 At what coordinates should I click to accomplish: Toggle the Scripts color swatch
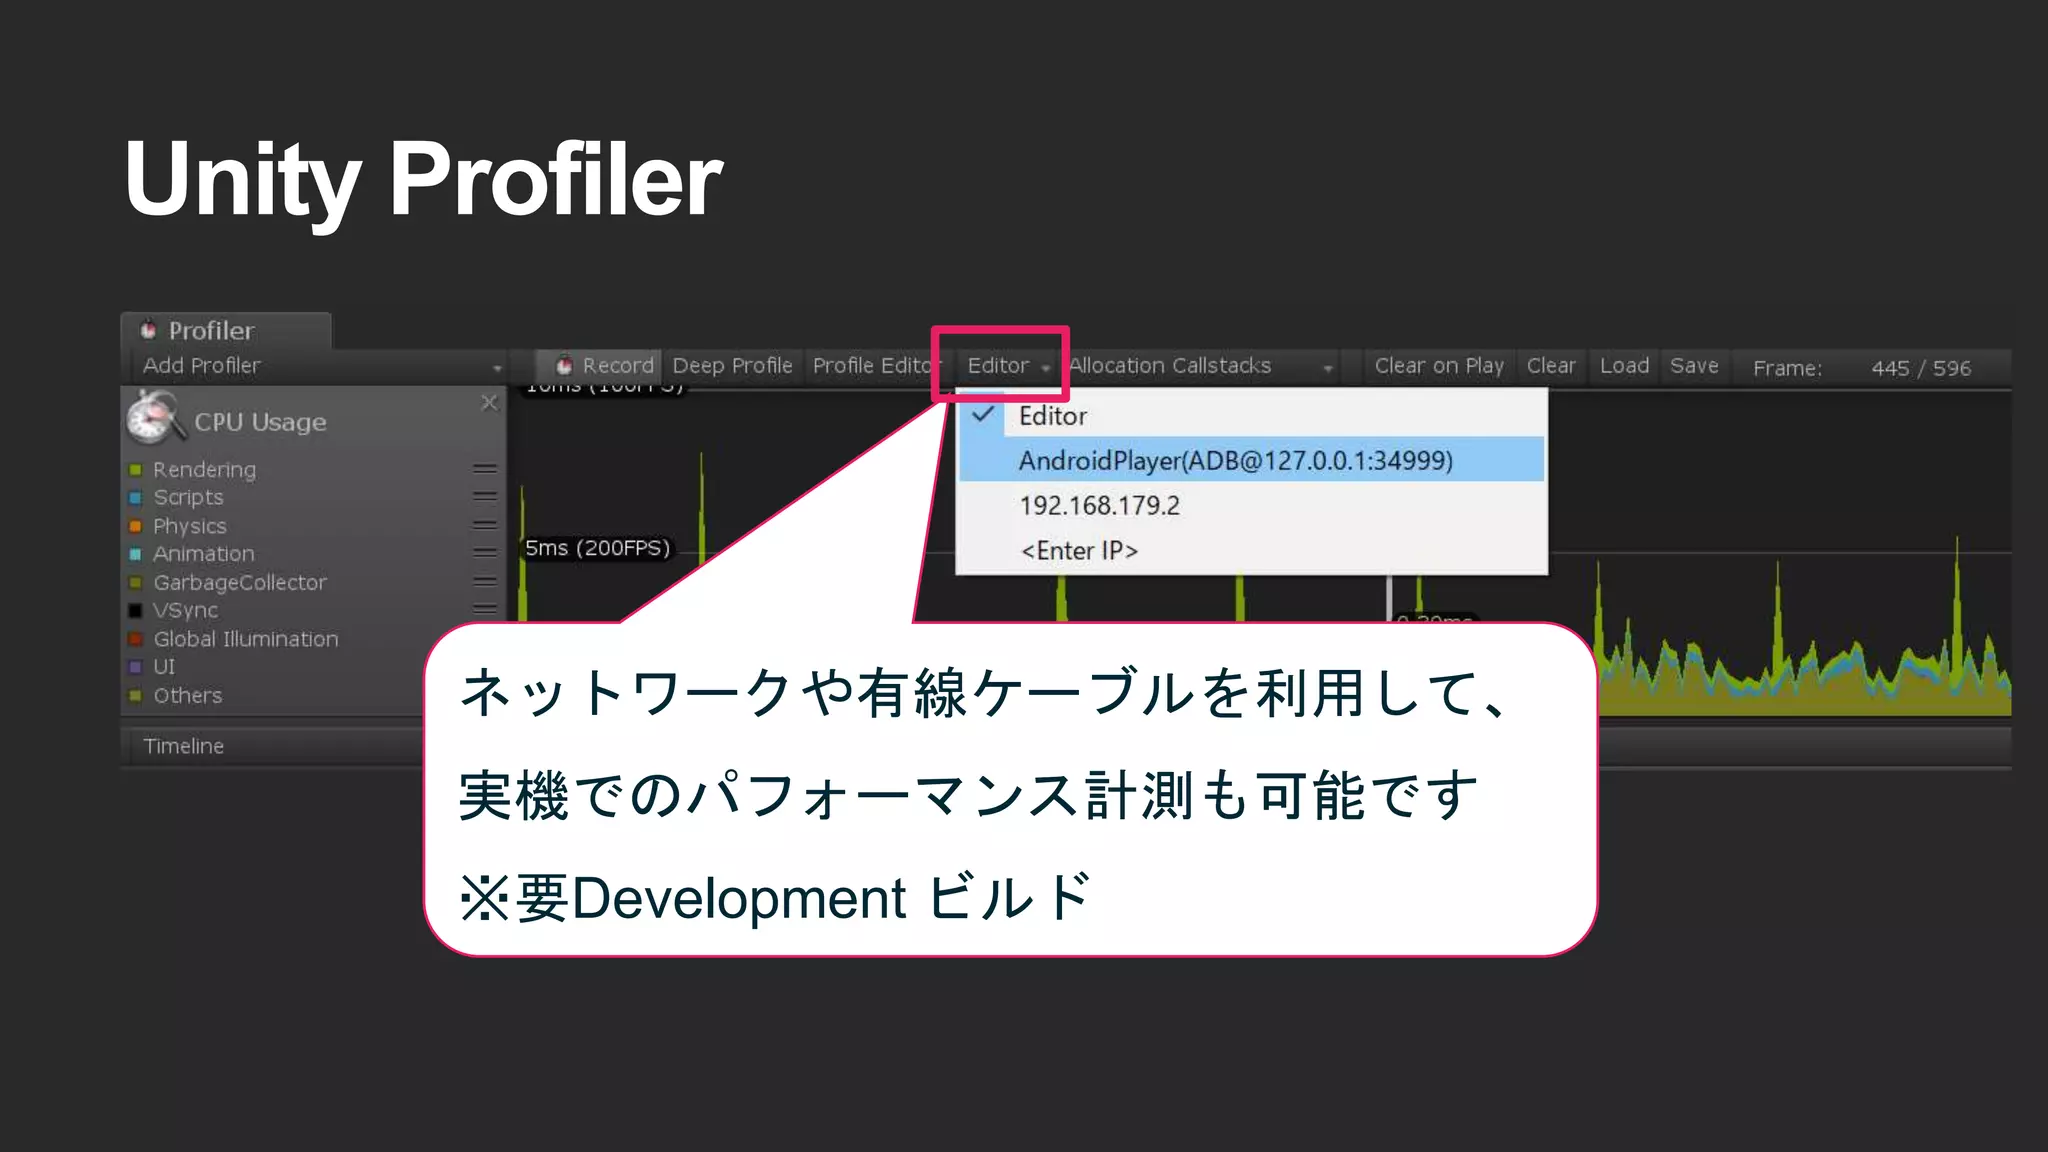(136, 498)
